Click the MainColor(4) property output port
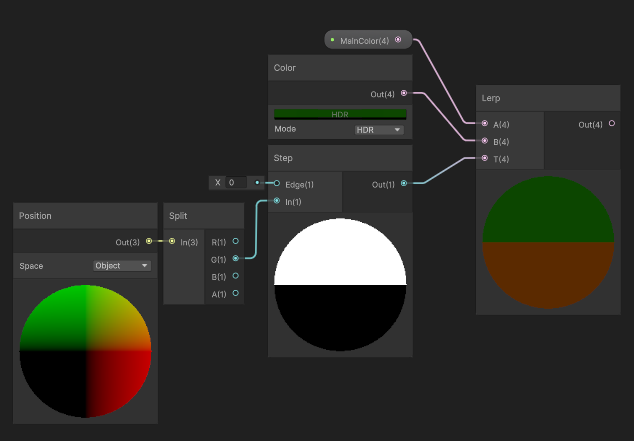634x441 pixels. coord(398,40)
